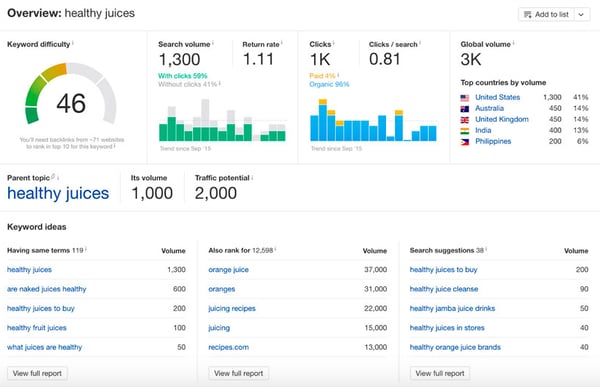This screenshot has height=387, width=600.
Task: Click the Traffic potential value 2,000
Action: coord(215,193)
